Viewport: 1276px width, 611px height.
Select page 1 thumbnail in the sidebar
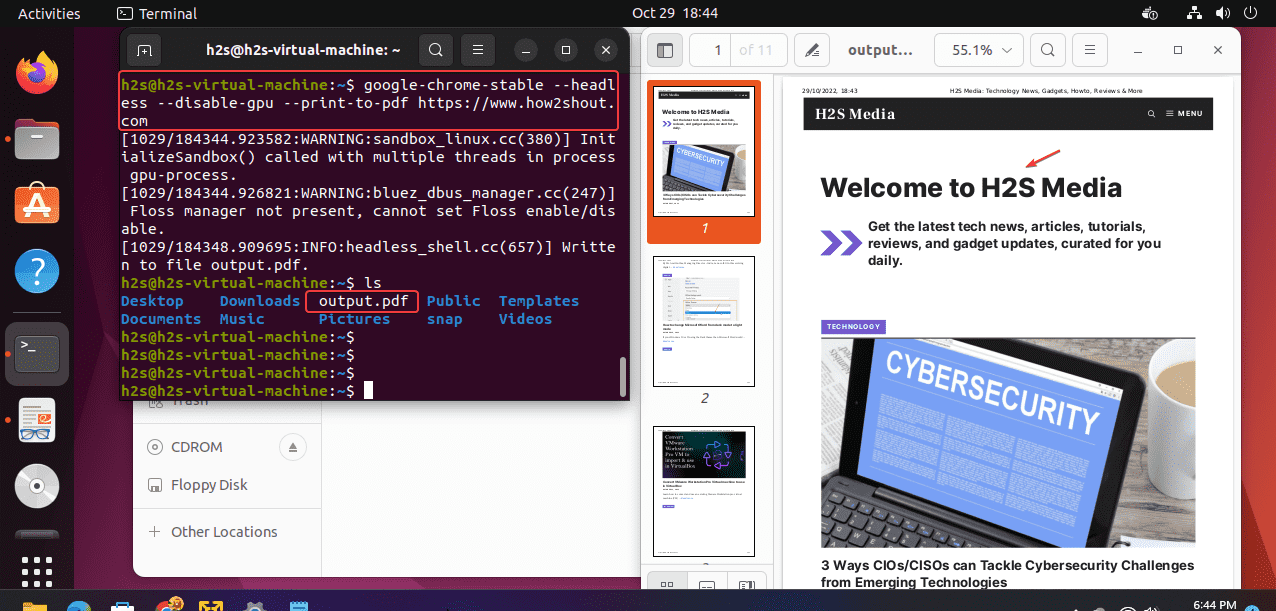(x=704, y=150)
